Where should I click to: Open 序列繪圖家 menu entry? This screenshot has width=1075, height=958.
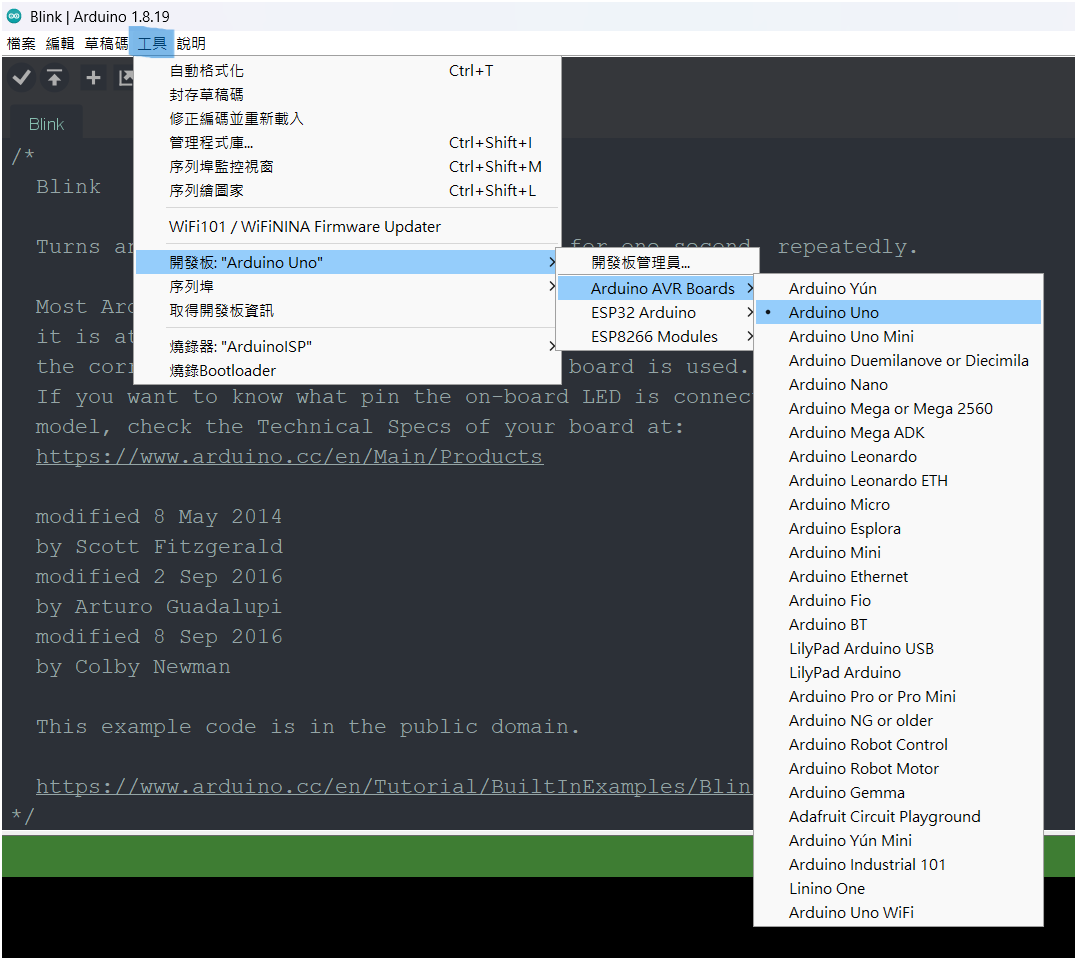[347, 191]
